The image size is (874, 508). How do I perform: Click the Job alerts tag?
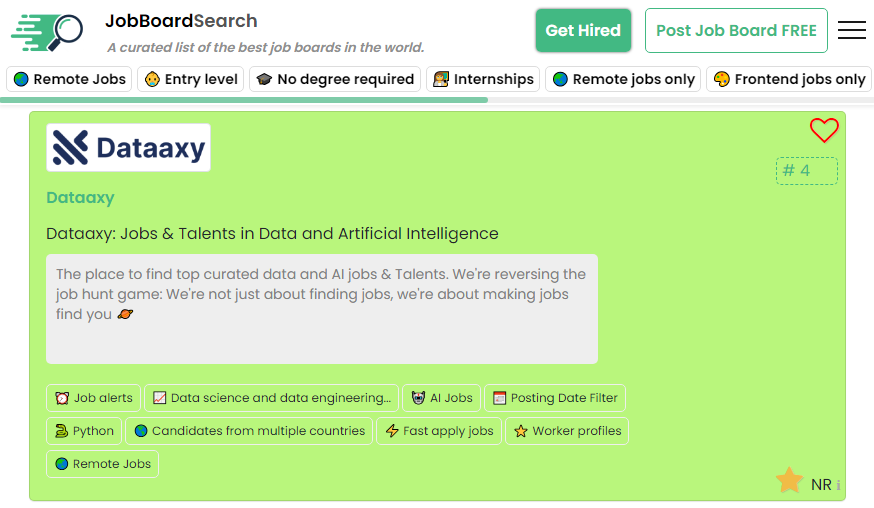point(93,398)
